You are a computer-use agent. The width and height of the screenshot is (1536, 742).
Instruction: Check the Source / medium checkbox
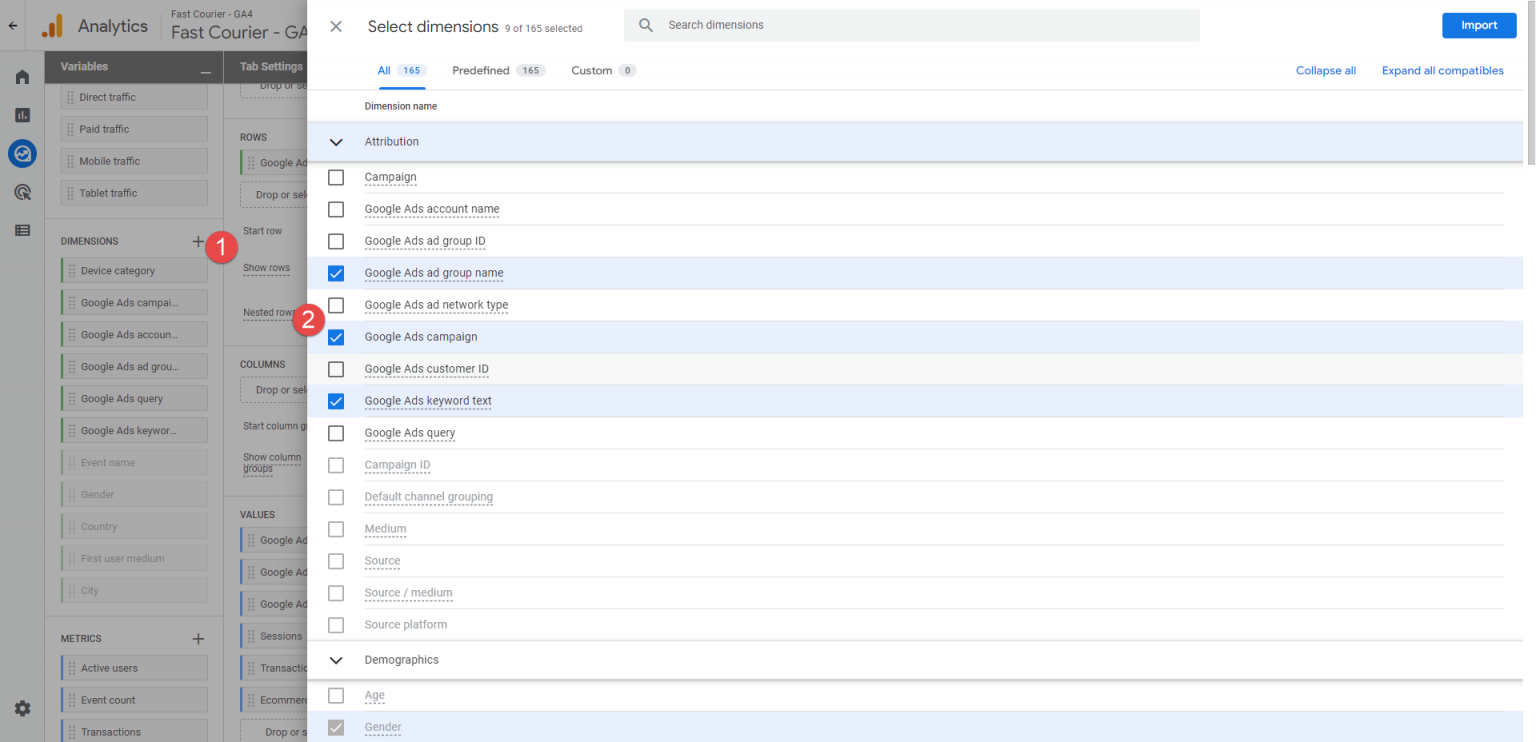(x=336, y=593)
